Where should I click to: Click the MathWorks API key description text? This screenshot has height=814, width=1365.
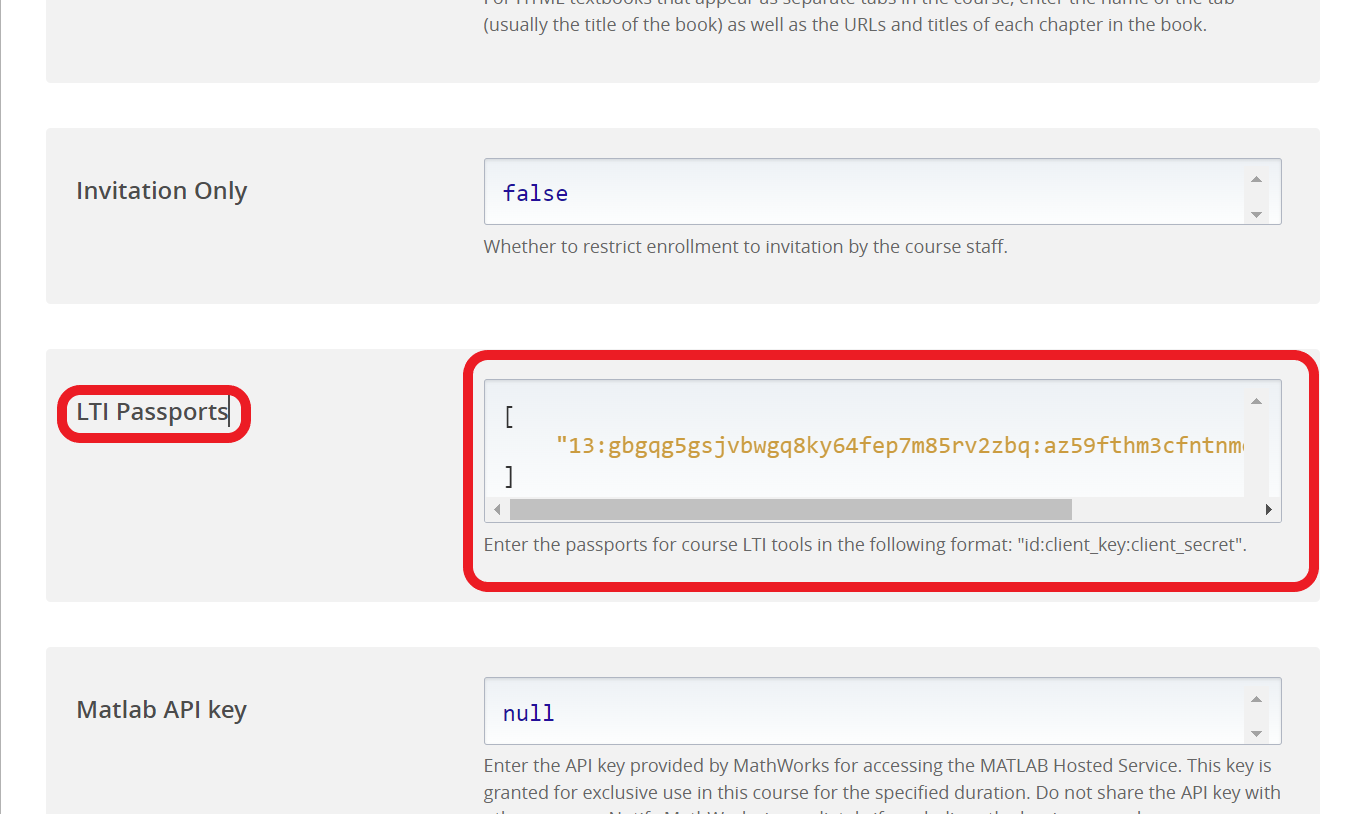[x=877, y=779]
